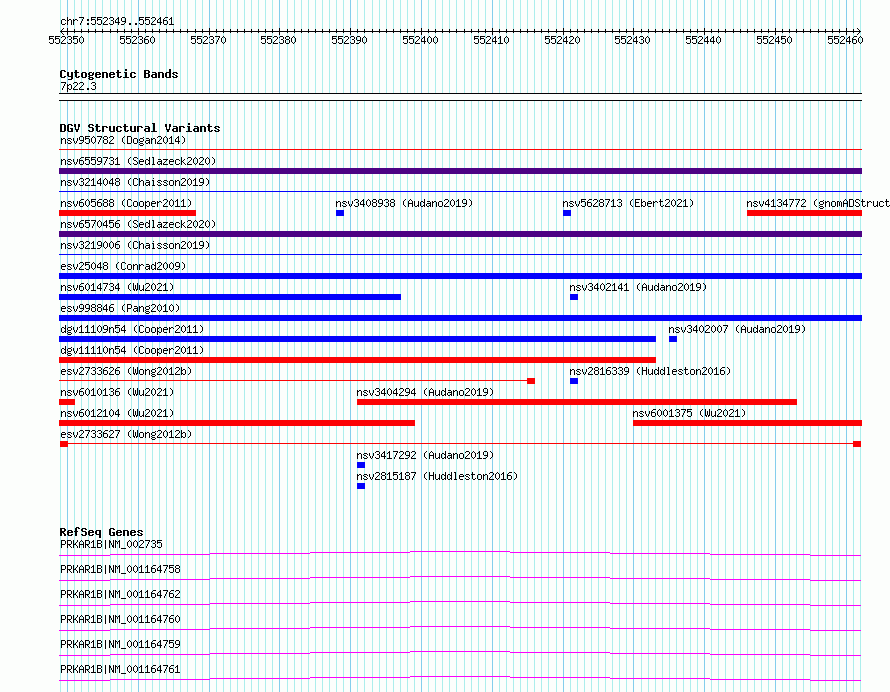890x692 pixels.
Task: Click the esv2733626 red end block
Action: pyautogui.click(x=531, y=381)
